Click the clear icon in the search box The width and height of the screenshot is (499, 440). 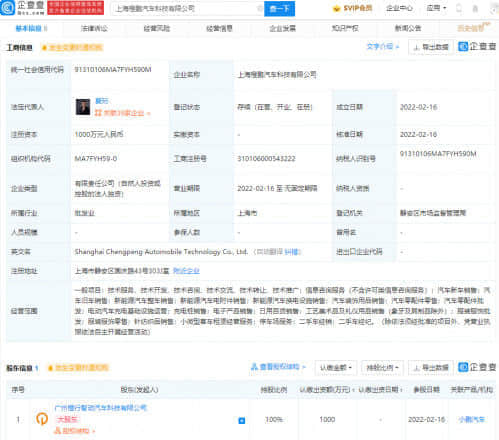(x=260, y=9)
